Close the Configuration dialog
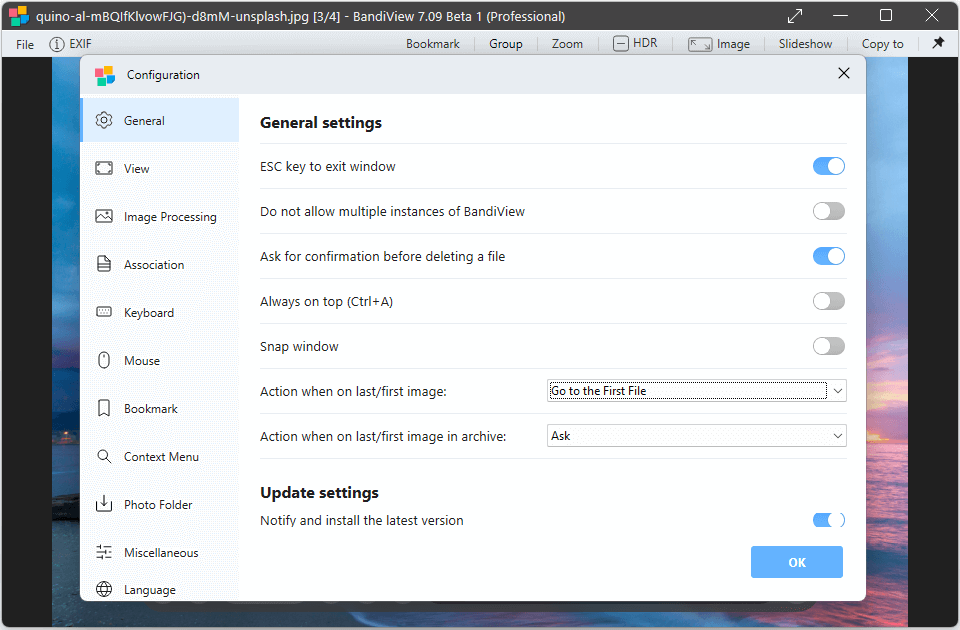 843,74
